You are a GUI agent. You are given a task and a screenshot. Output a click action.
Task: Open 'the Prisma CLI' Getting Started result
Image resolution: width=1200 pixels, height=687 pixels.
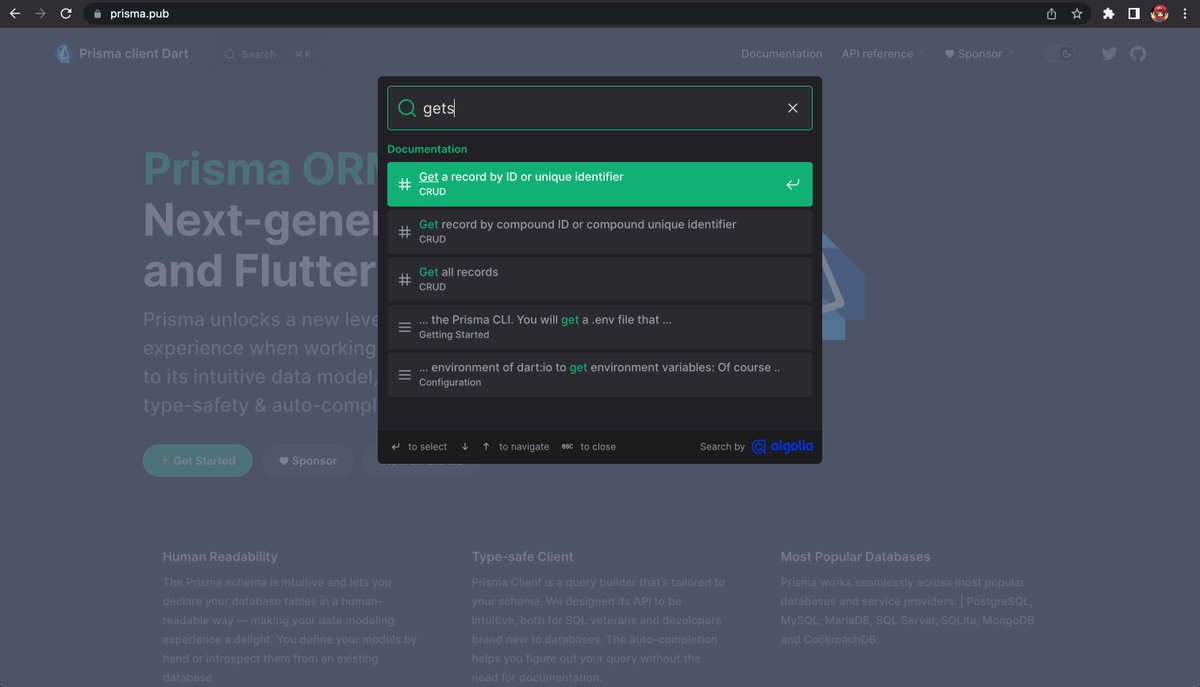600,327
